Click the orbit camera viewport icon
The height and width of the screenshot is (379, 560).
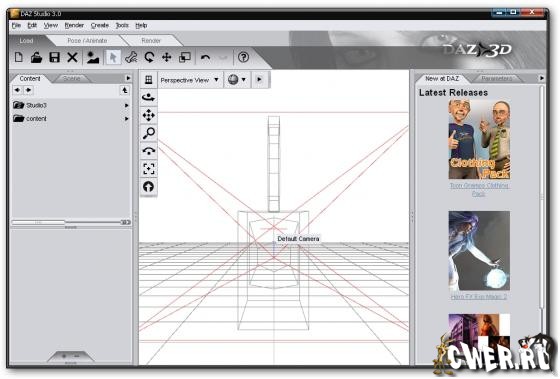[x=149, y=97]
